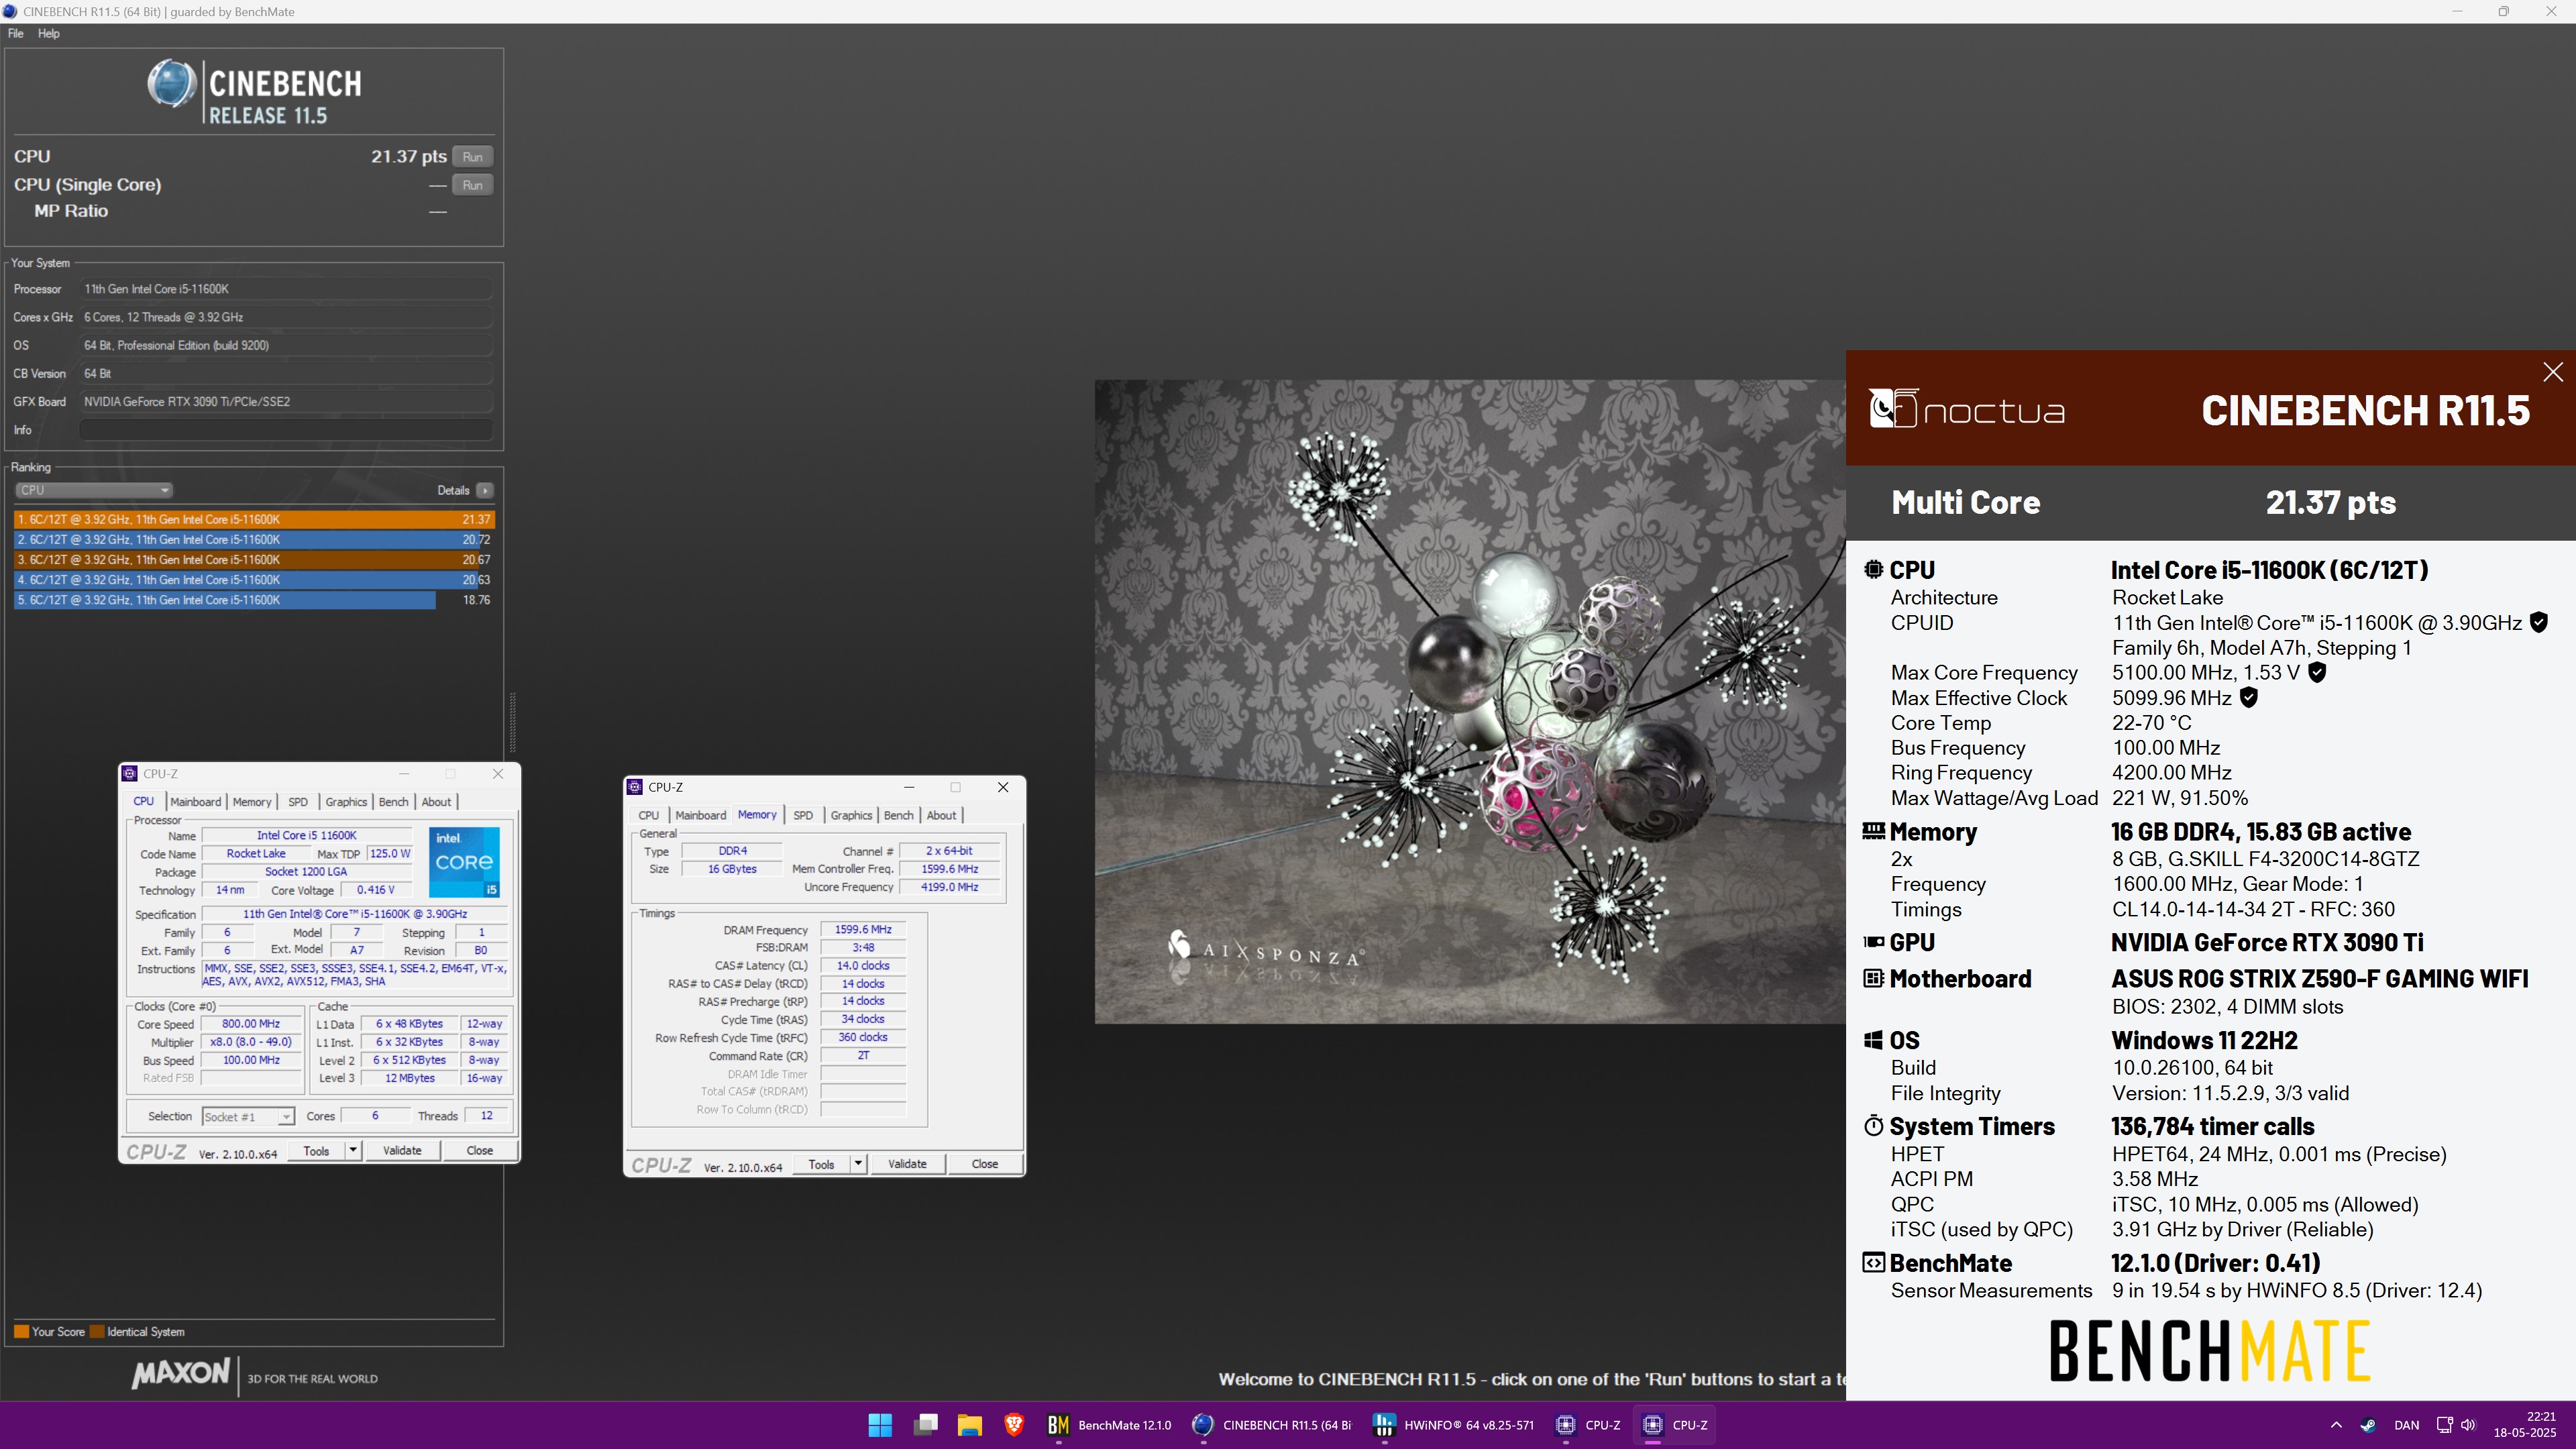Open the CPU ranking dropdown
This screenshot has height=1449, width=2576.
(x=94, y=490)
